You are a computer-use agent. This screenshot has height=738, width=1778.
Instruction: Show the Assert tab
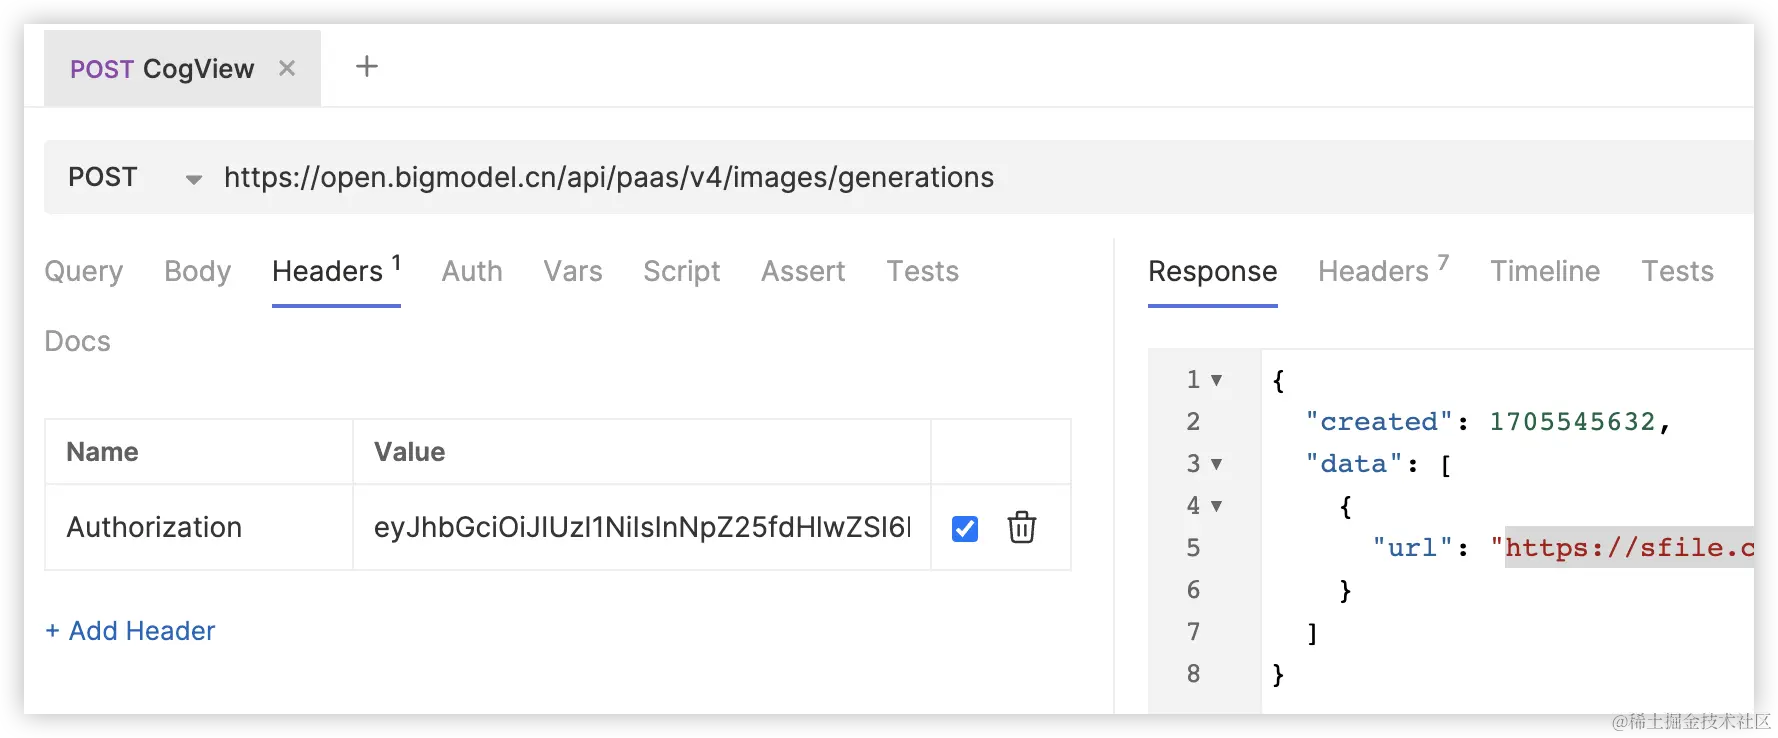coord(803,271)
